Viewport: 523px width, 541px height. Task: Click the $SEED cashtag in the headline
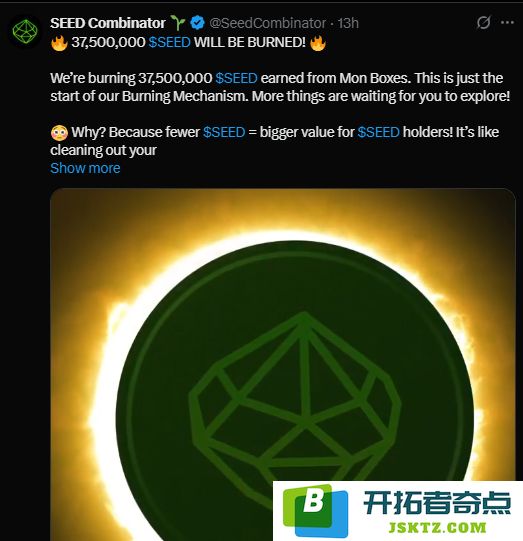pos(169,42)
